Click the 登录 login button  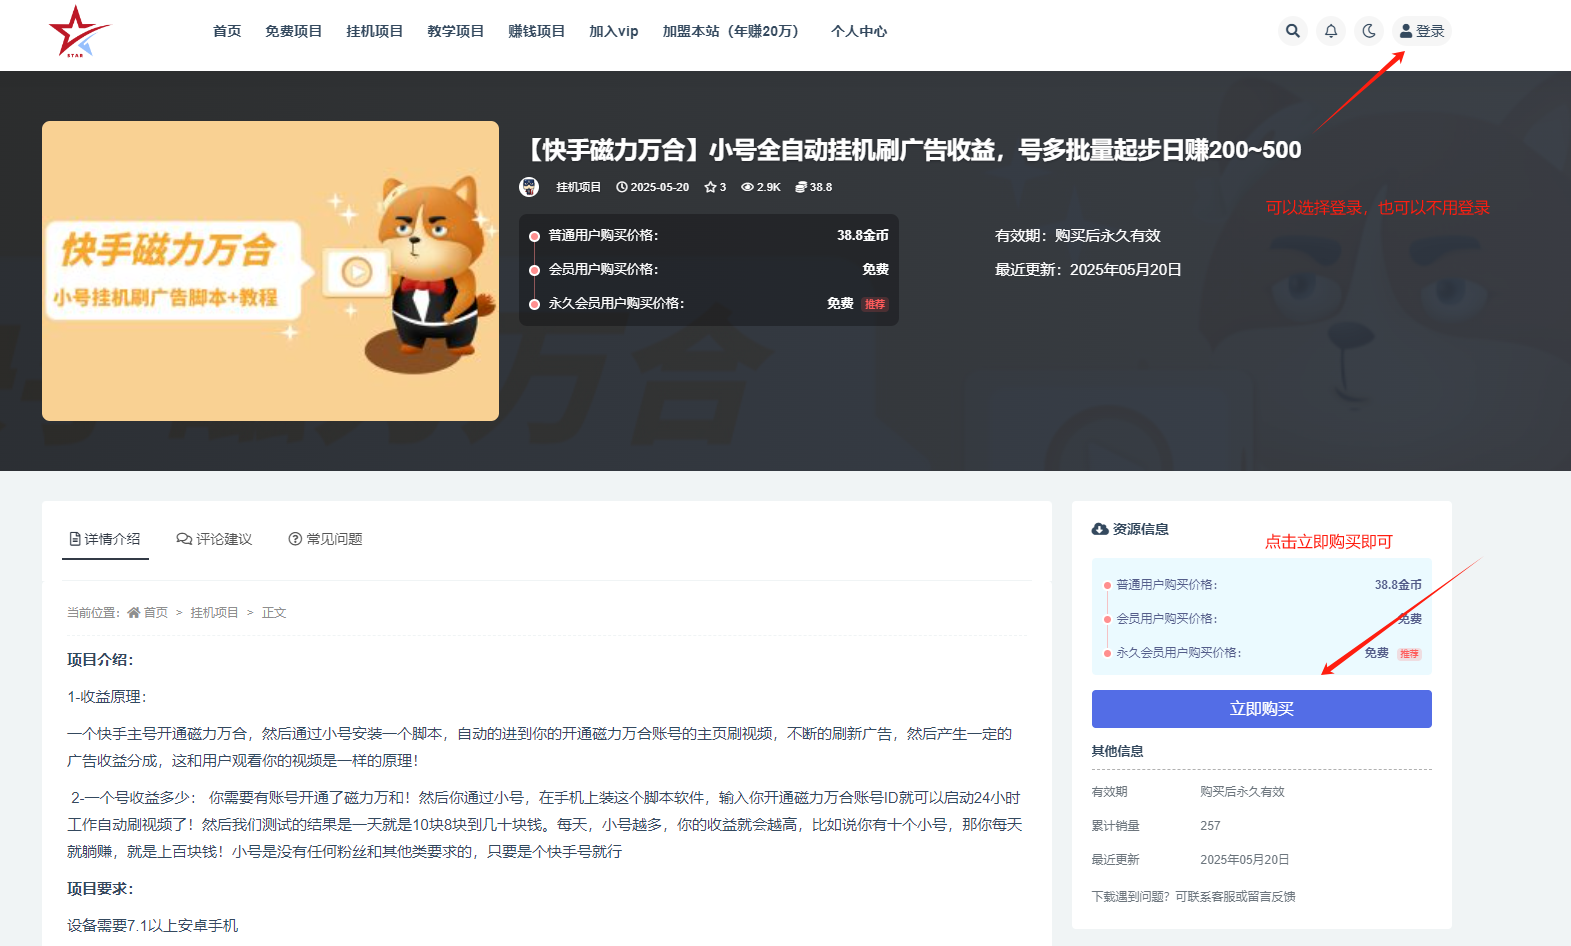(1422, 31)
